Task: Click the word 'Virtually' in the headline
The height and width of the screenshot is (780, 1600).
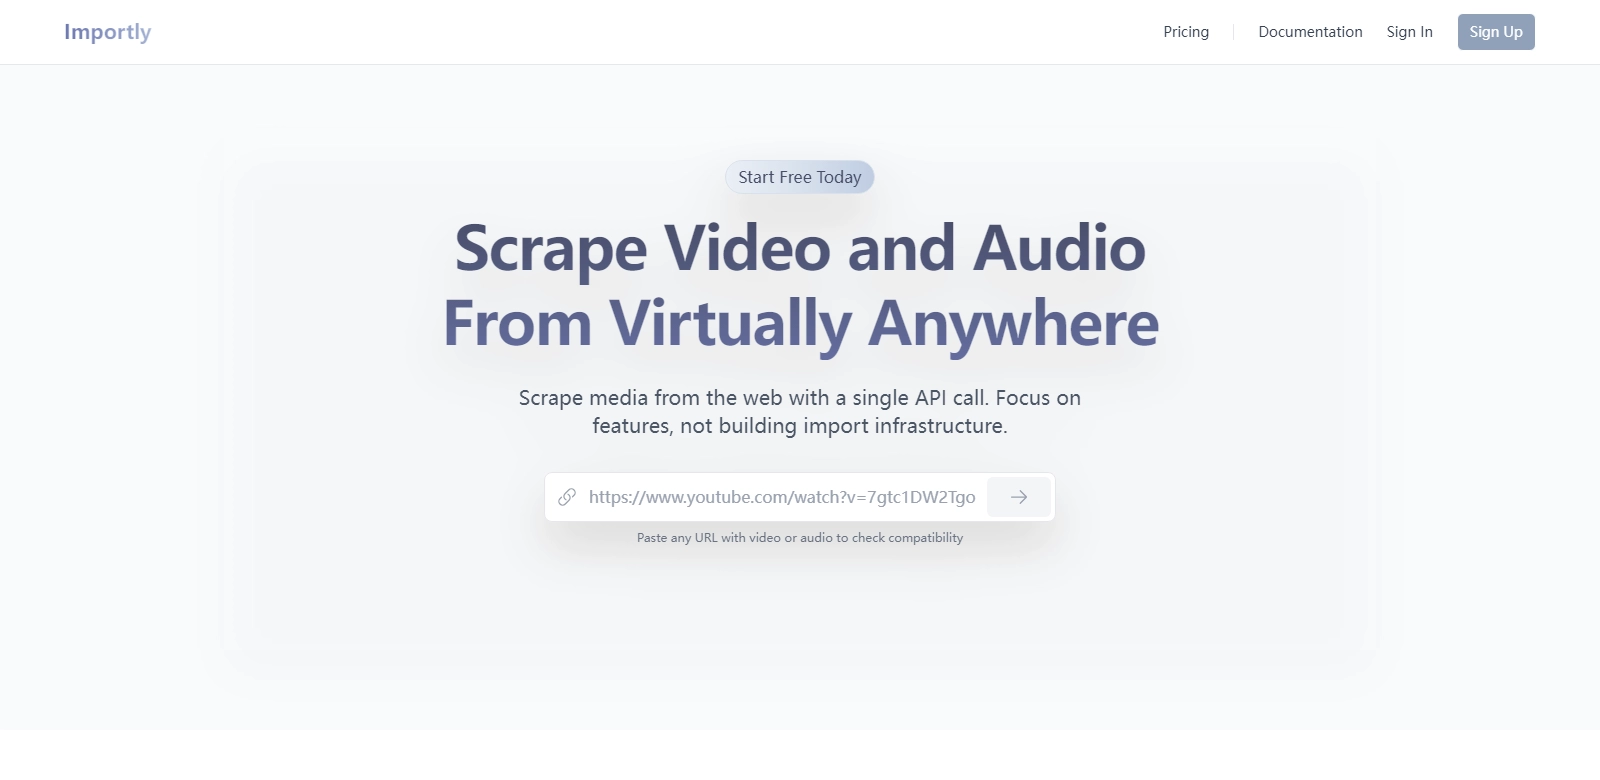Action: (x=729, y=324)
